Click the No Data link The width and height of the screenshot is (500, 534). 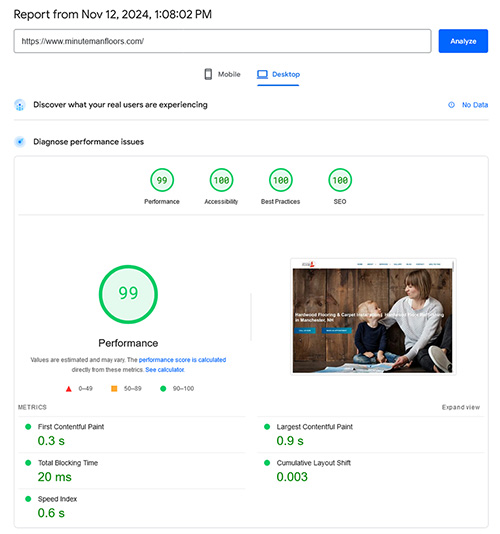click(475, 105)
